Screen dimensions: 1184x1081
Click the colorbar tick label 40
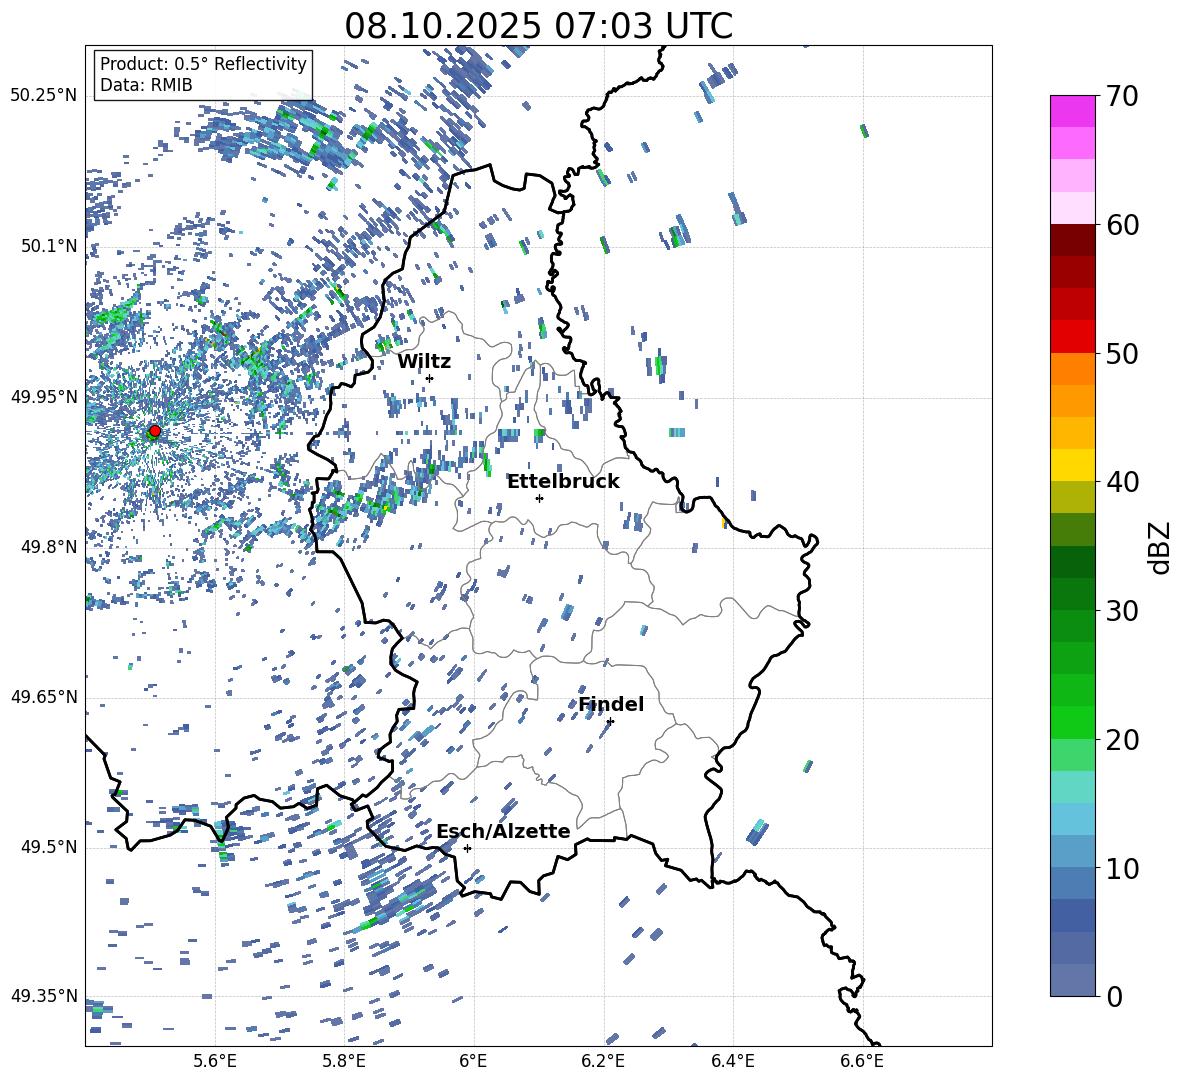click(1122, 482)
